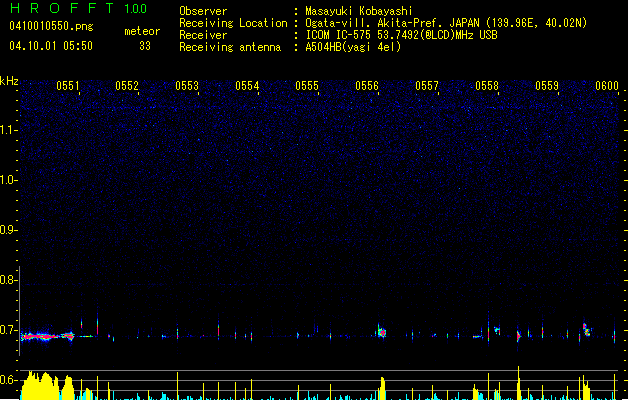Screen dimensions: 629x400
Task: Click the HROFFT 1.00 title text
Action: coord(79,8)
